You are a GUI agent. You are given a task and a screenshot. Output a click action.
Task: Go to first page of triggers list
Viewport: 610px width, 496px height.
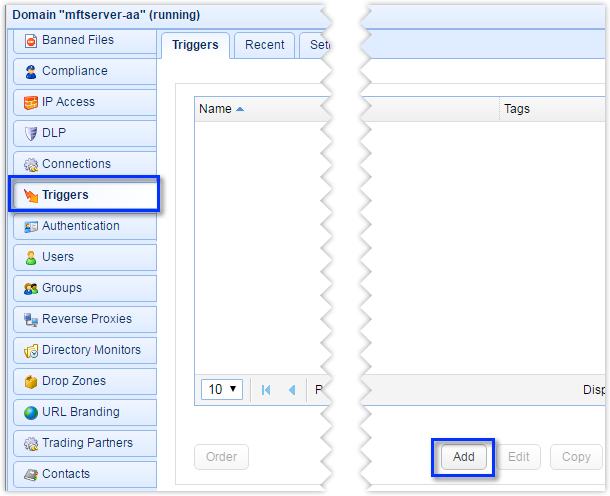[266, 389]
